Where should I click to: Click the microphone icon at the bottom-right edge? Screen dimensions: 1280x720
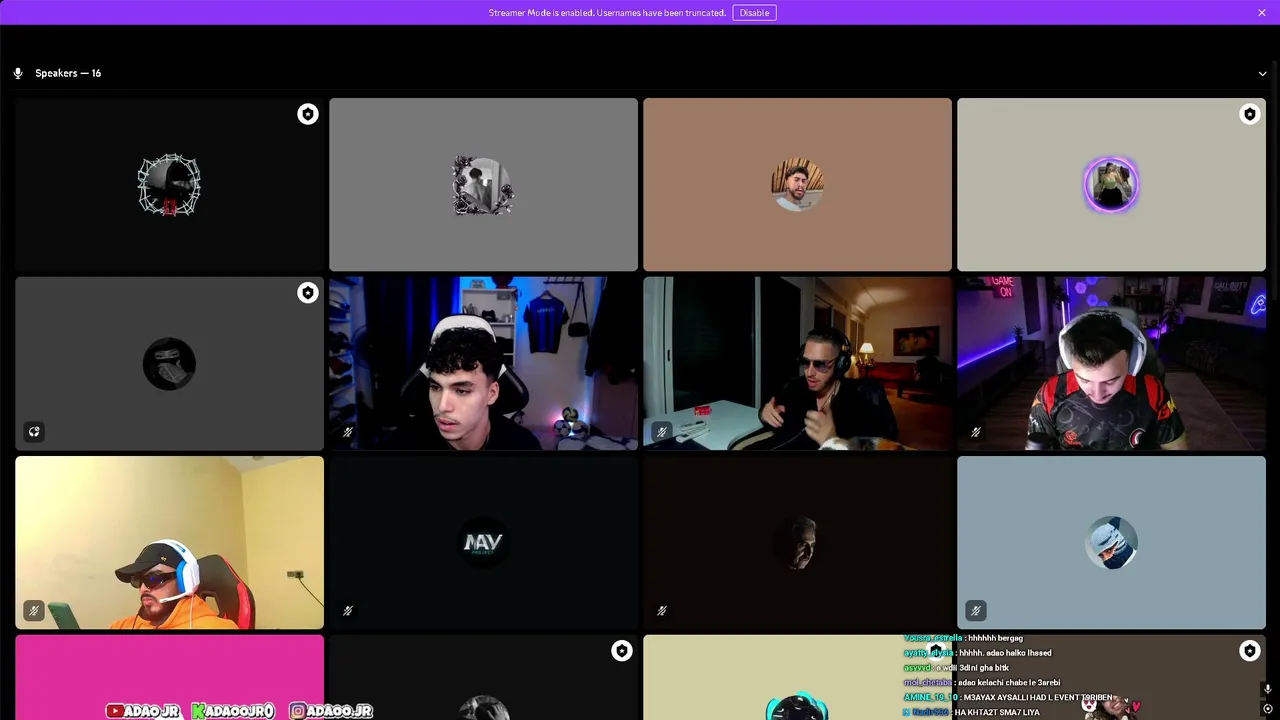coord(1267,689)
